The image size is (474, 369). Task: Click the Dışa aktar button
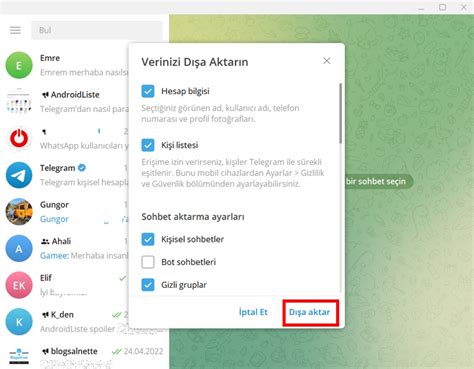310,312
